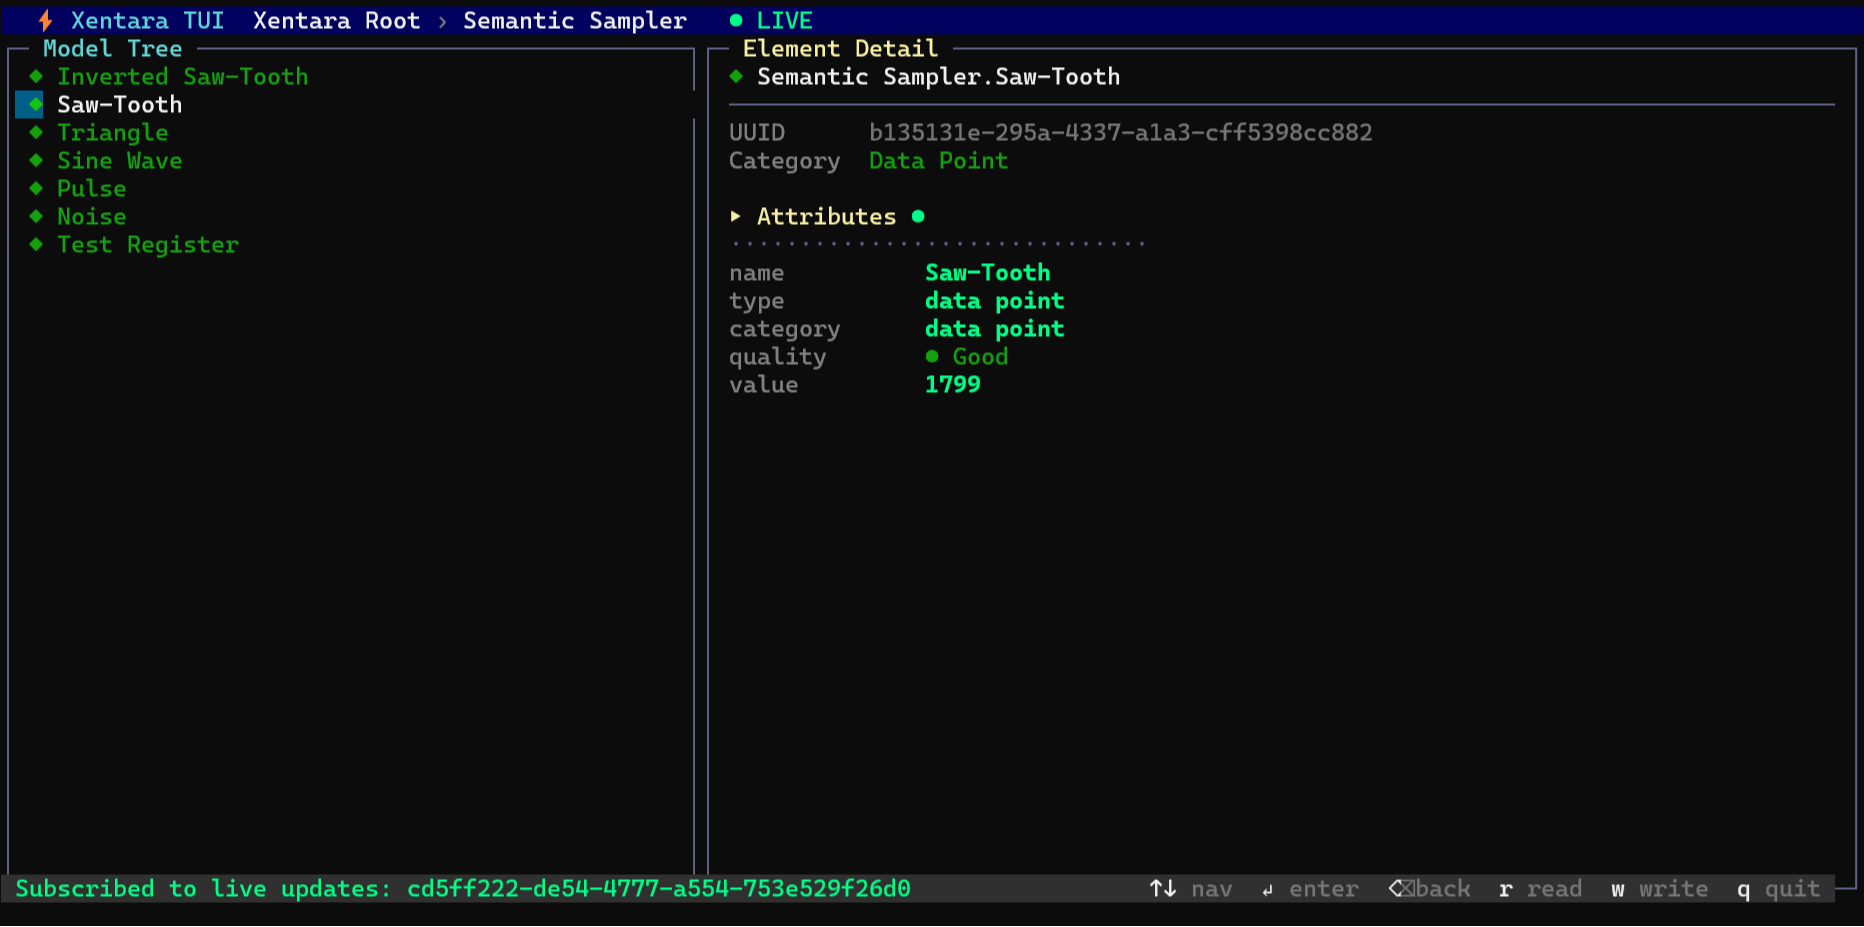Viewport: 1864px width, 927px height.
Task: Click the diamond icon beside Pulse
Action: 36,188
